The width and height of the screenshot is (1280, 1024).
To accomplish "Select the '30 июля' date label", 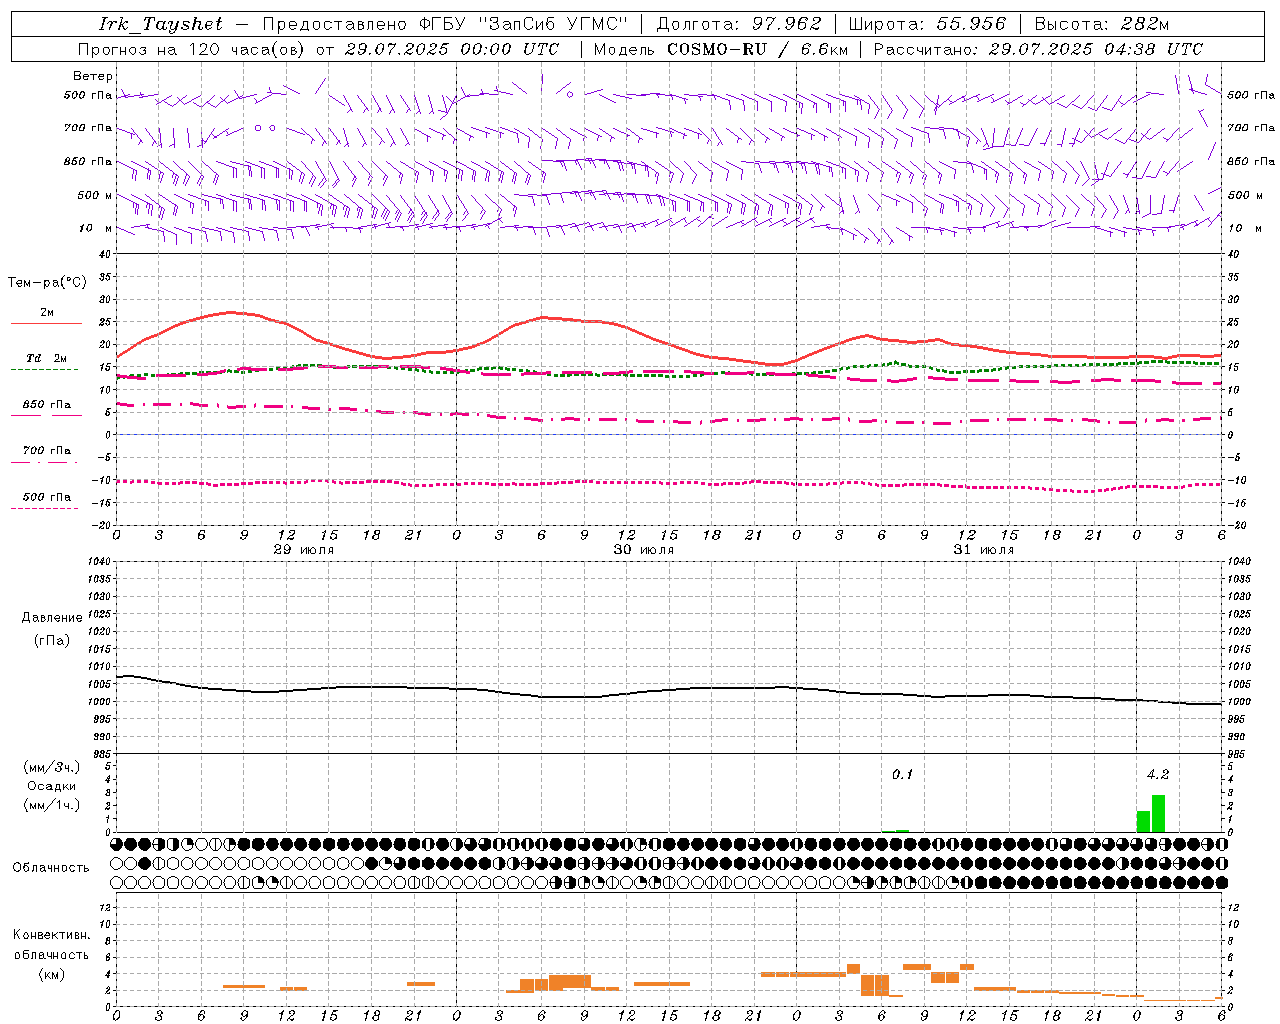I will [644, 550].
